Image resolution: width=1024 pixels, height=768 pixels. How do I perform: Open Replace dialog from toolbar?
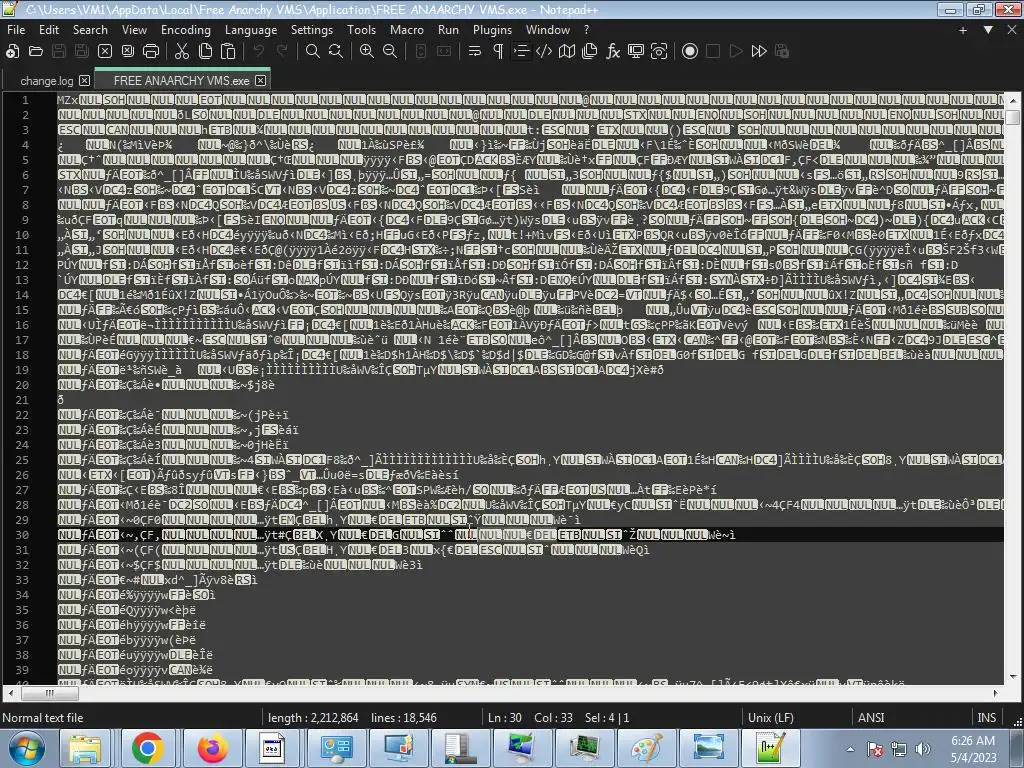tap(336, 52)
